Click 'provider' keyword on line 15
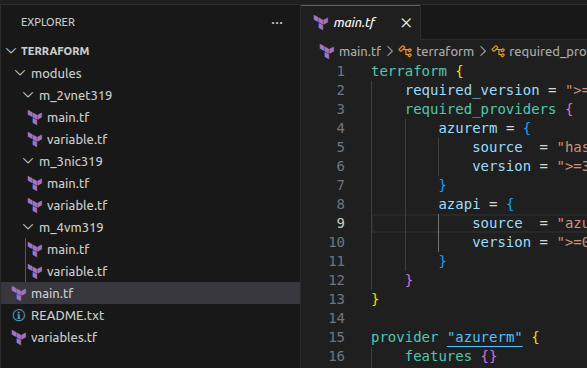Viewport: 587px width, 368px height. pyautogui.click(x=404, y=338)
